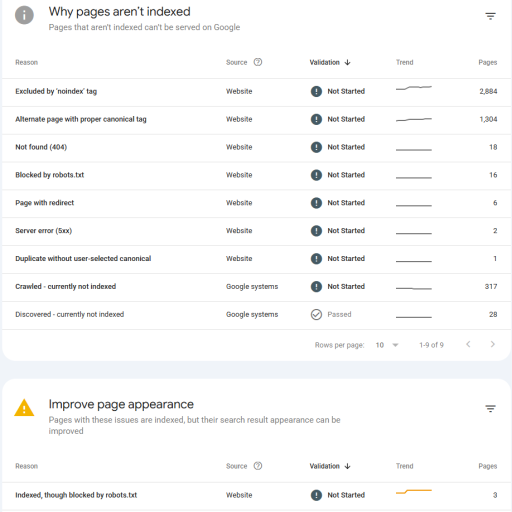Open Rows per page dropdown
Viewport: 512px width, 512px height.
[x=387, y=345]
